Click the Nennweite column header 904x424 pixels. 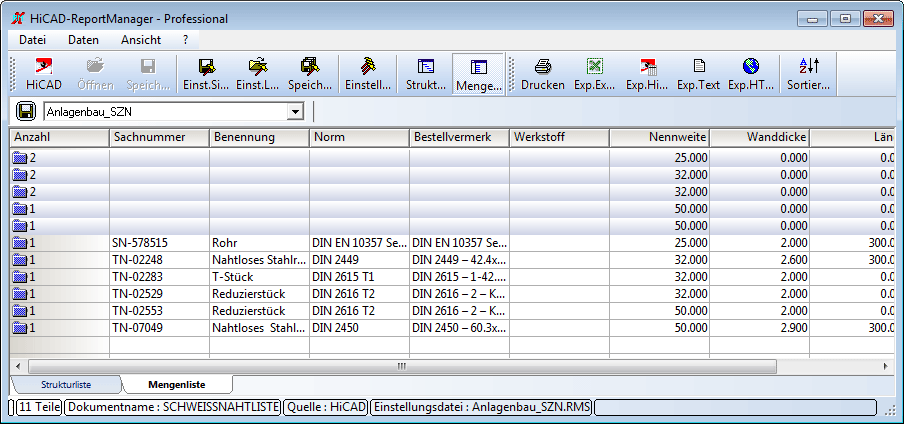click(x=660, y=138)
